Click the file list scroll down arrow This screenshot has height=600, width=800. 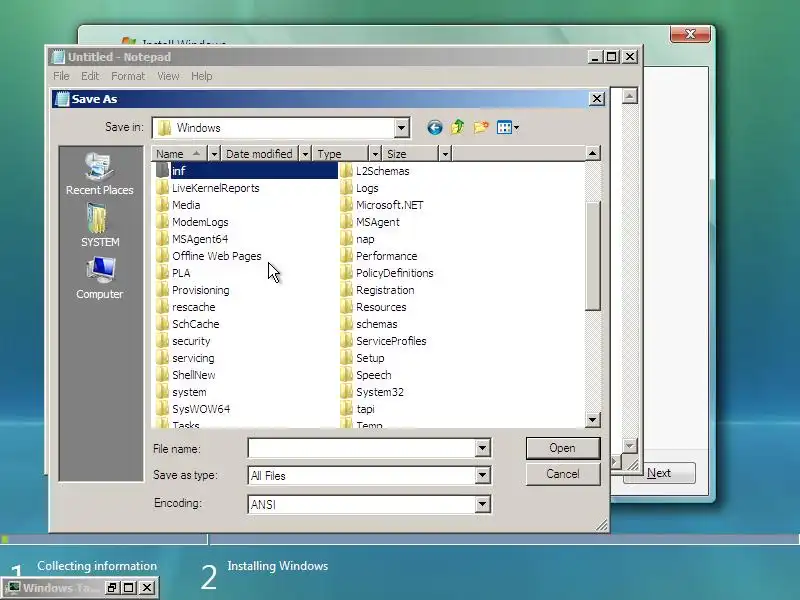tap(592, 420)
